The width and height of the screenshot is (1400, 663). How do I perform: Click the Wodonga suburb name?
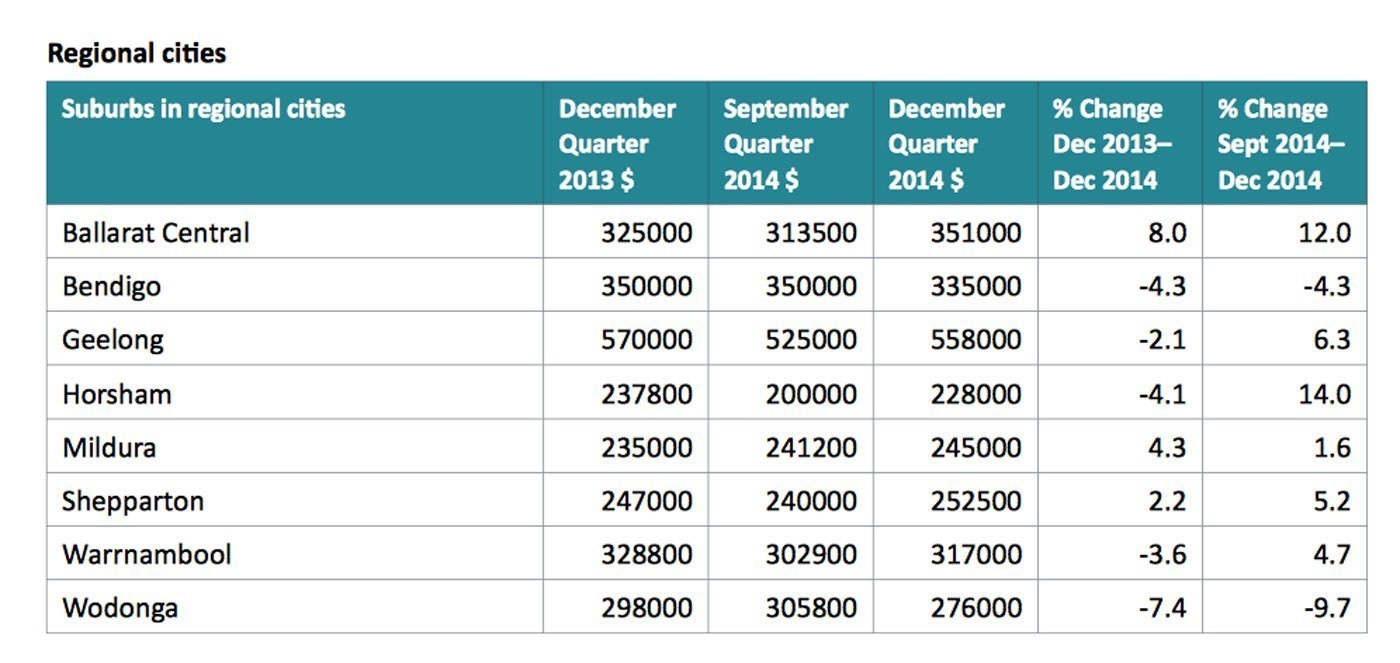point(119,607)
